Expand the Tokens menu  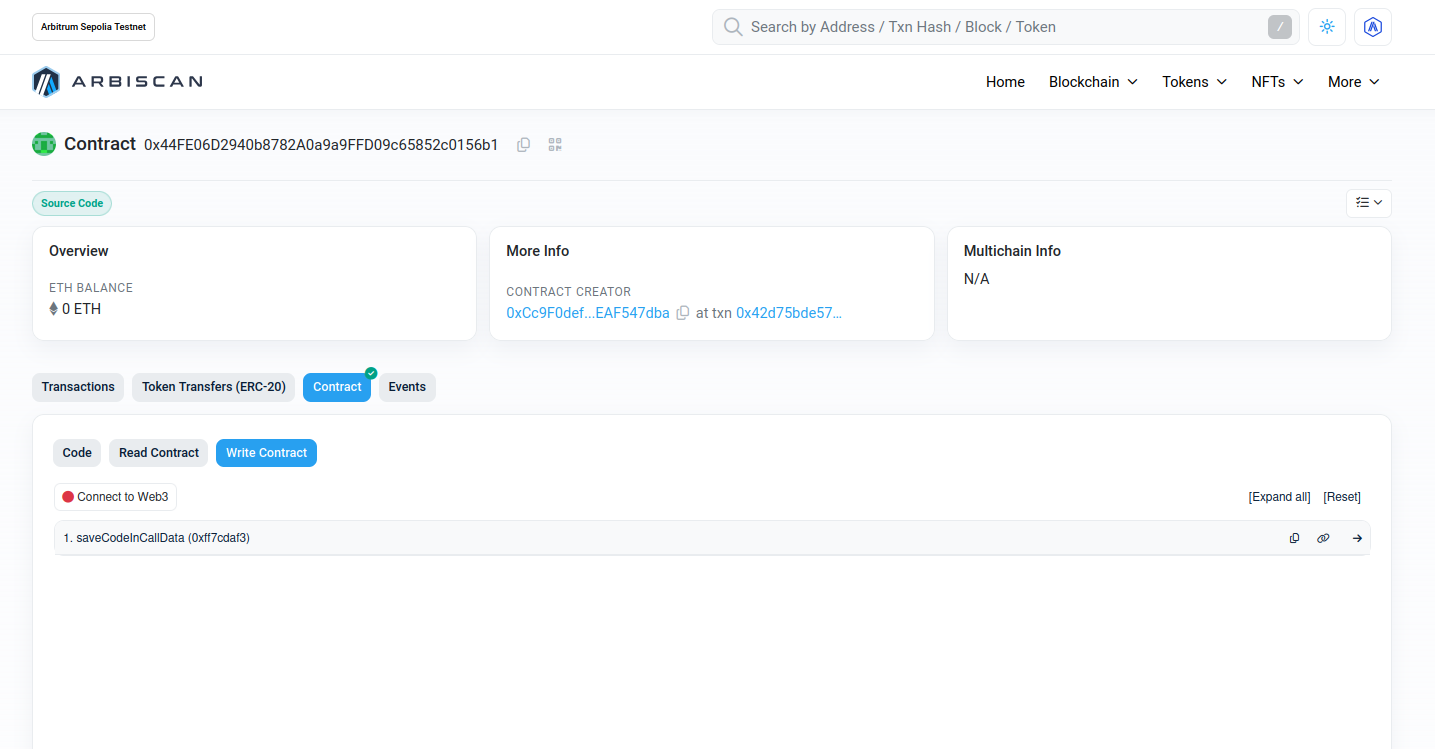click(1194, 82)
